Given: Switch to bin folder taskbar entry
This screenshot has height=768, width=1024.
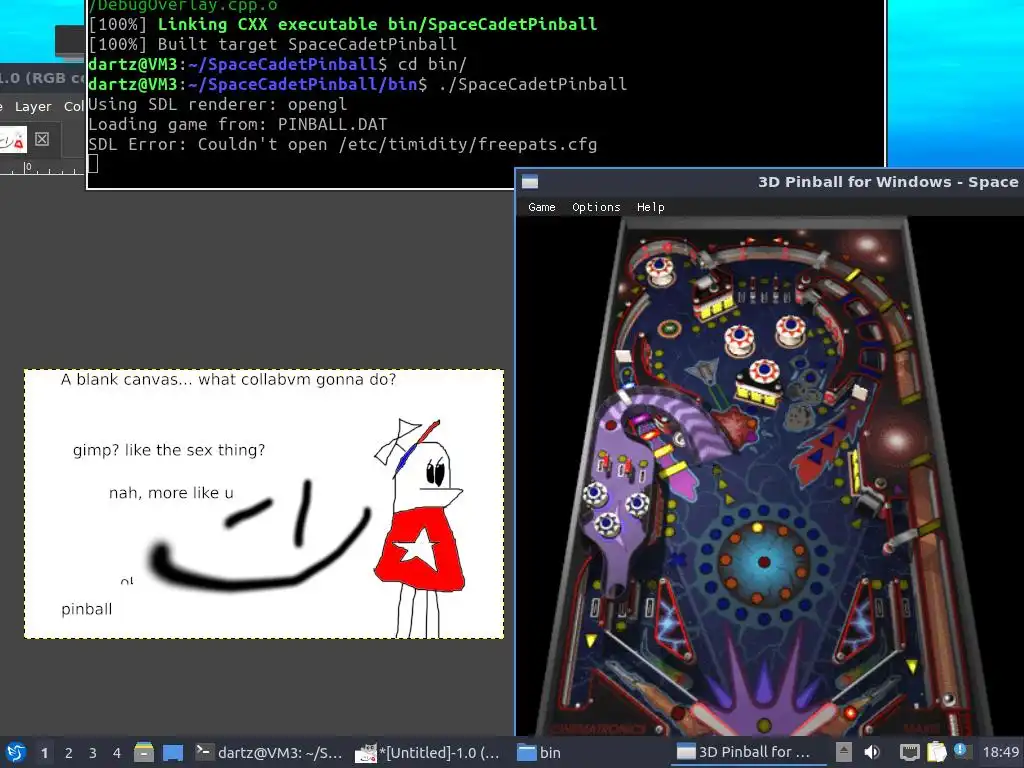Looking at the screenshot, I should click(x=539, y=753).
